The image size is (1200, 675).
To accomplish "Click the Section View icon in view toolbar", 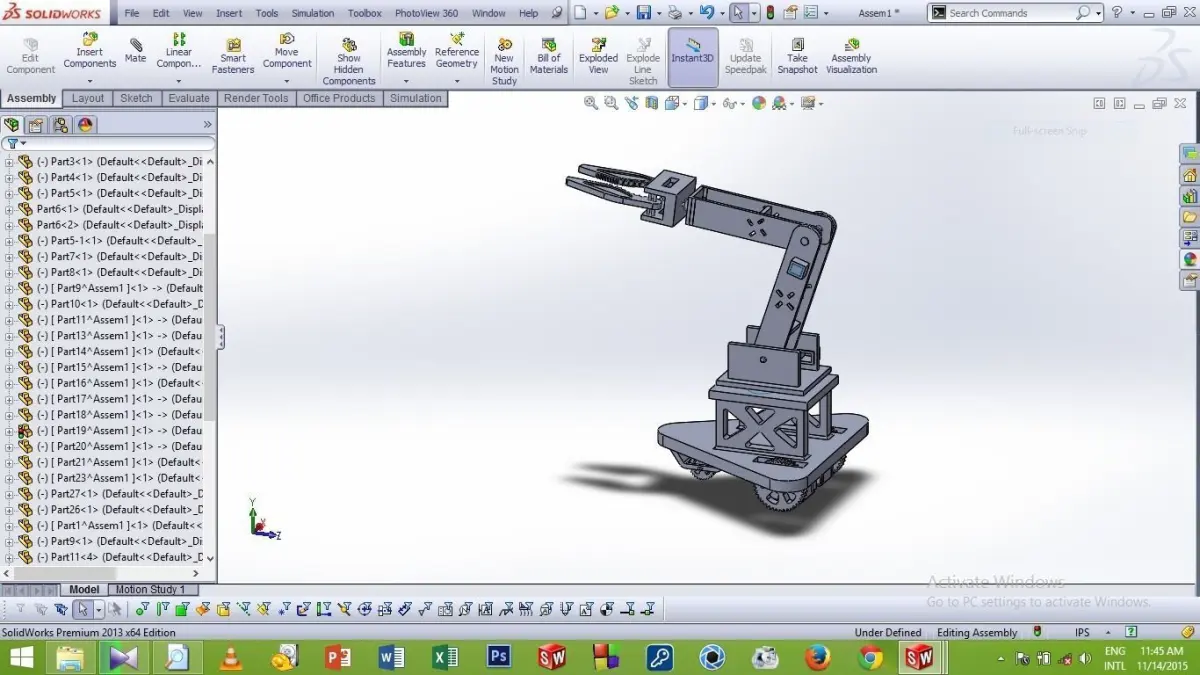I will coord(652,103).
